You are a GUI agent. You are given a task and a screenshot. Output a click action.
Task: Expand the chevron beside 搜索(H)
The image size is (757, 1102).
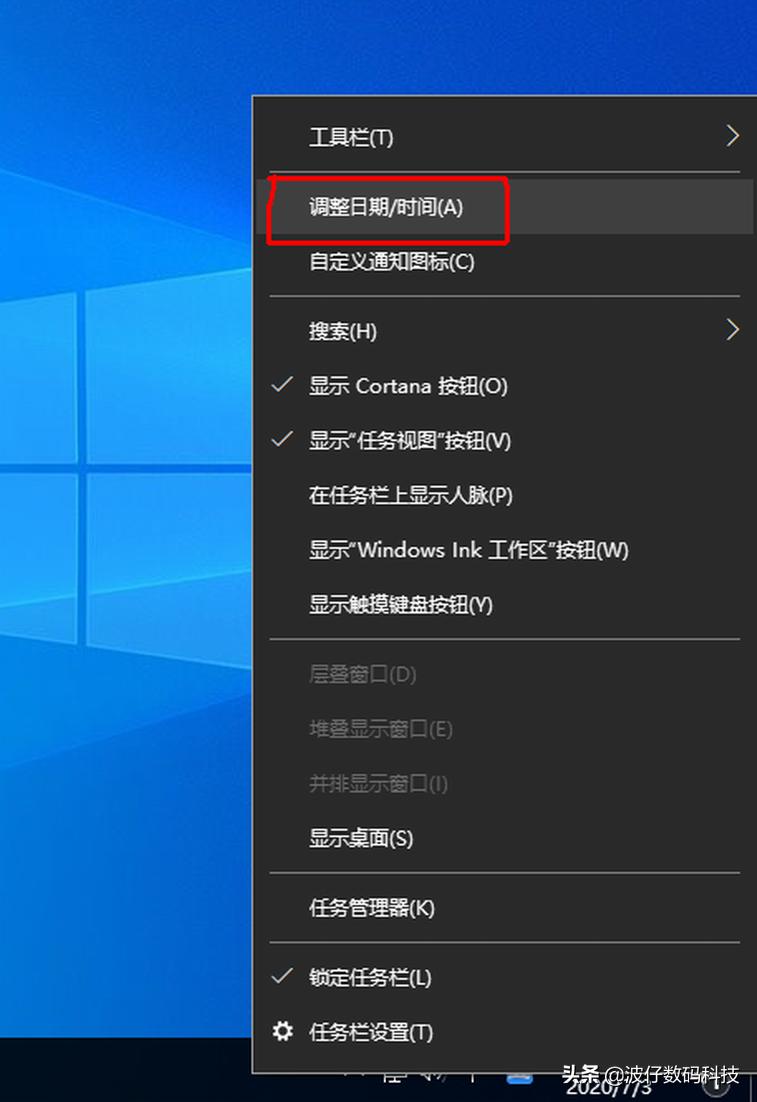(x=732, y=330)
